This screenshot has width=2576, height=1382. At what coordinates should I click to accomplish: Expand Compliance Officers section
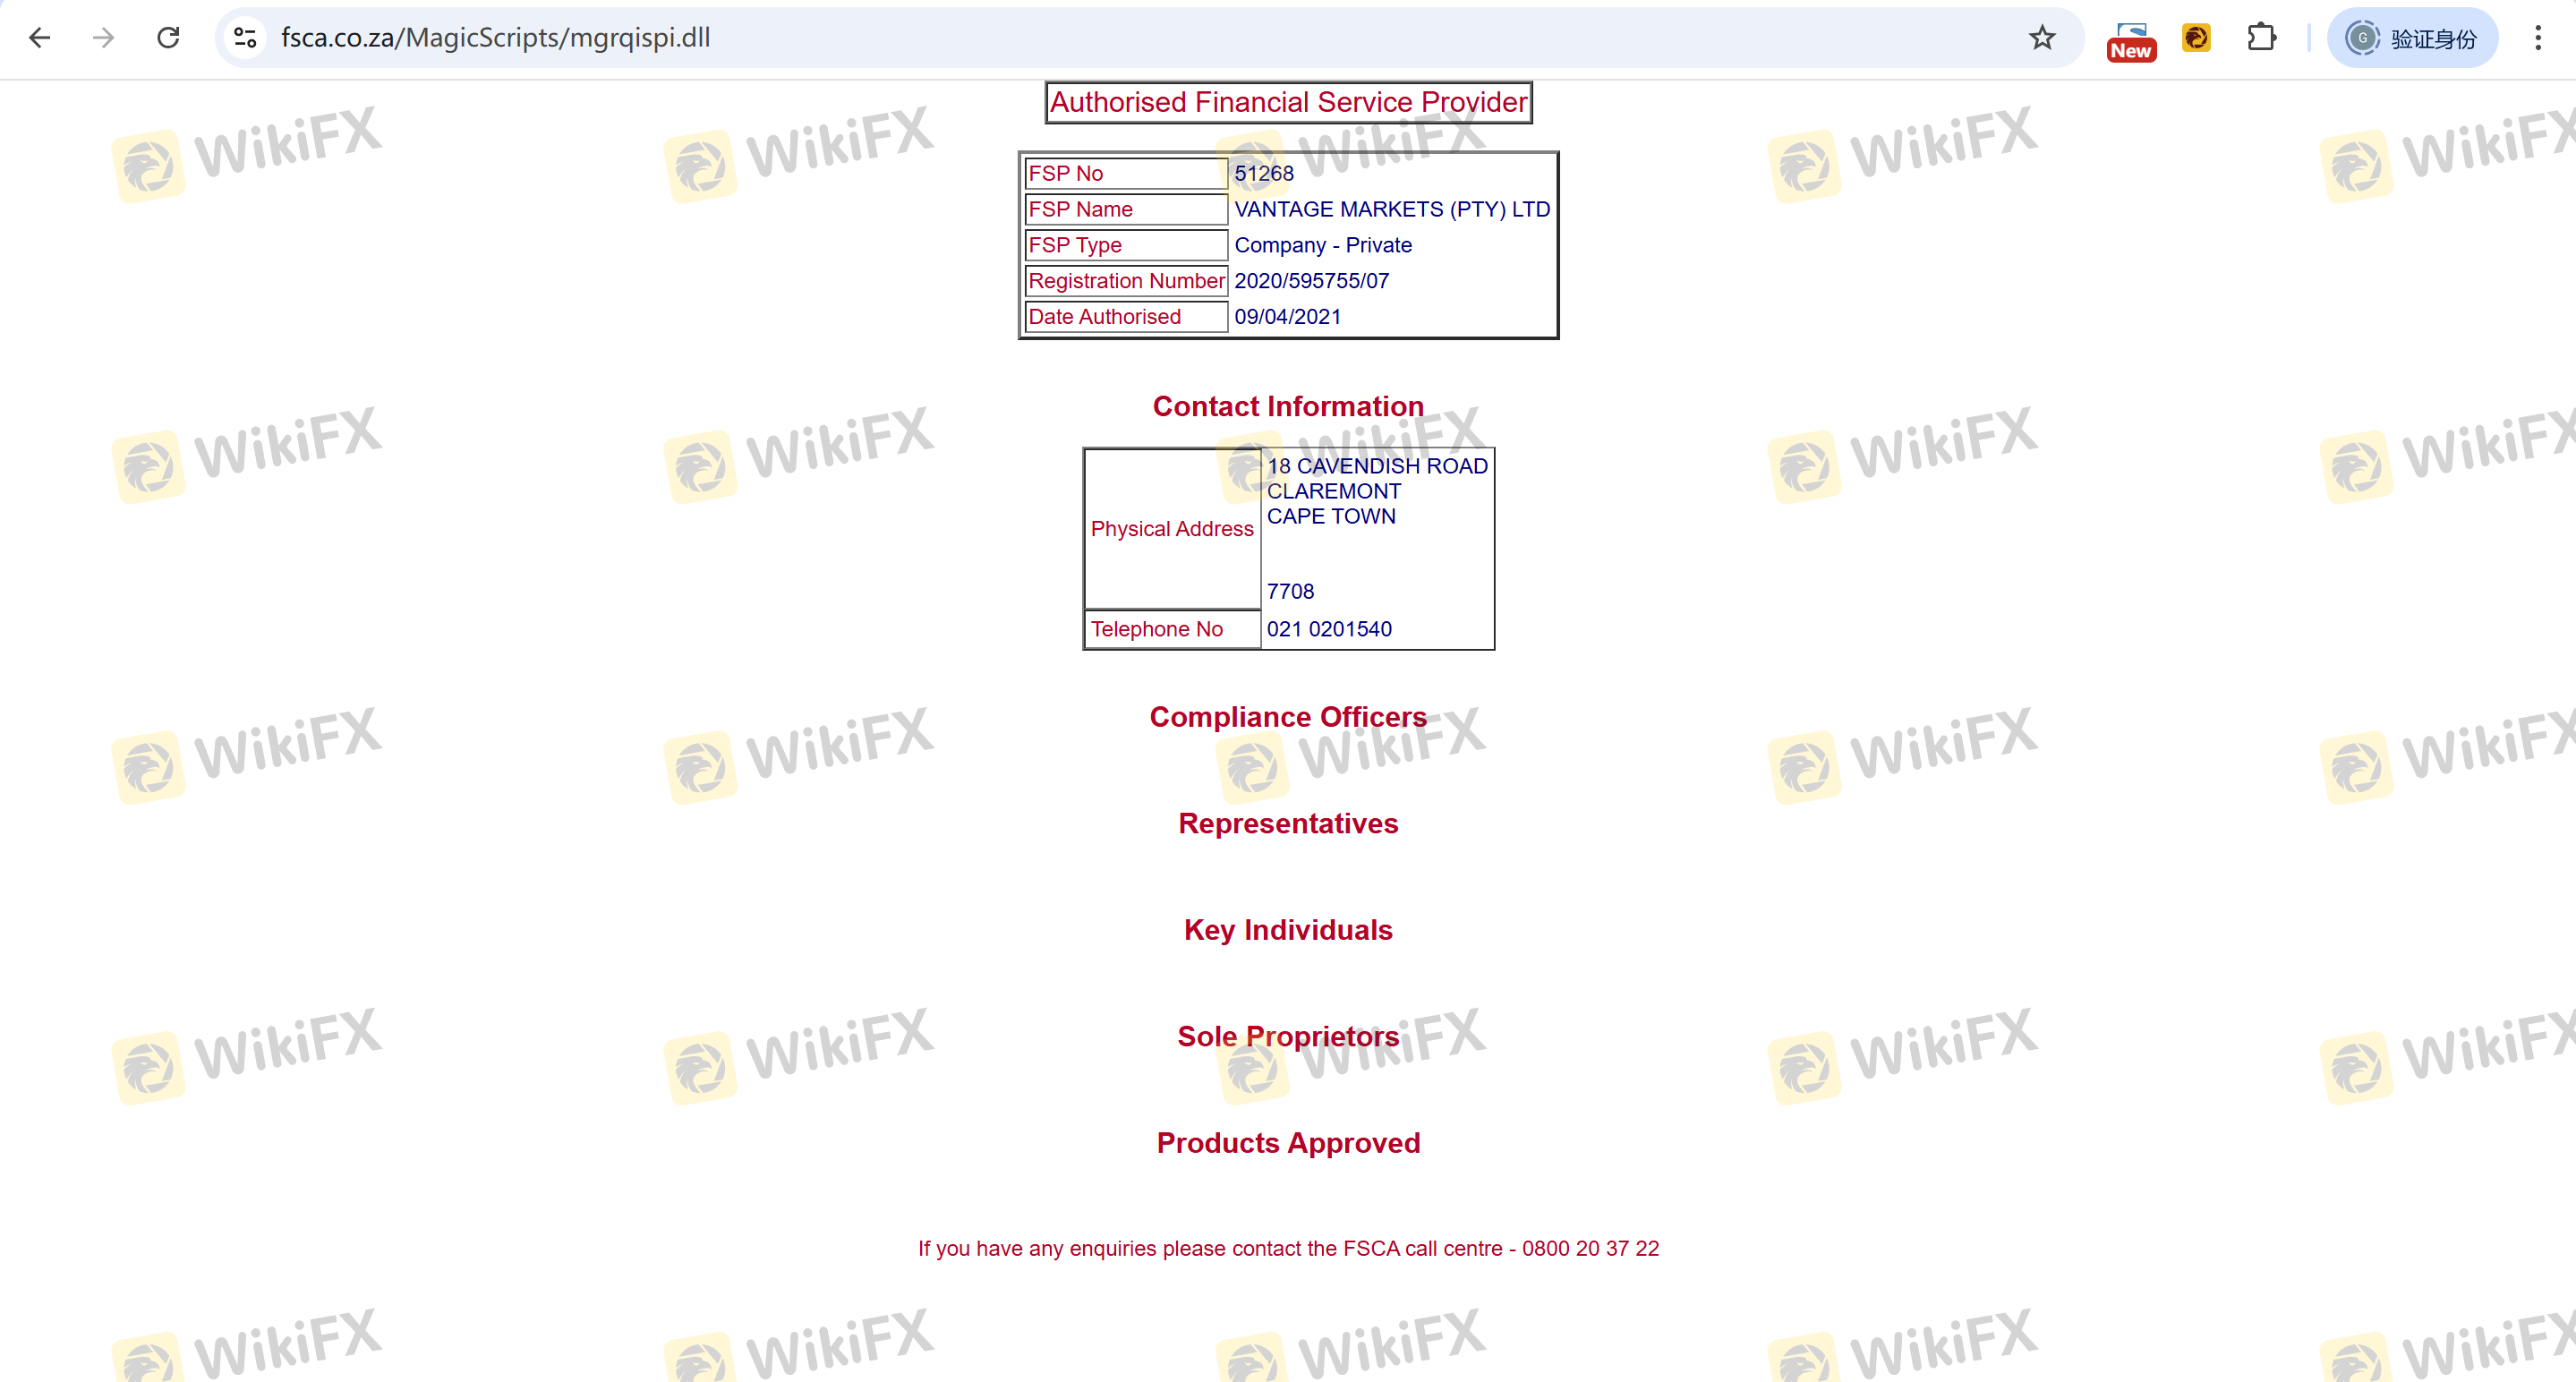(x=1287, y=717)
